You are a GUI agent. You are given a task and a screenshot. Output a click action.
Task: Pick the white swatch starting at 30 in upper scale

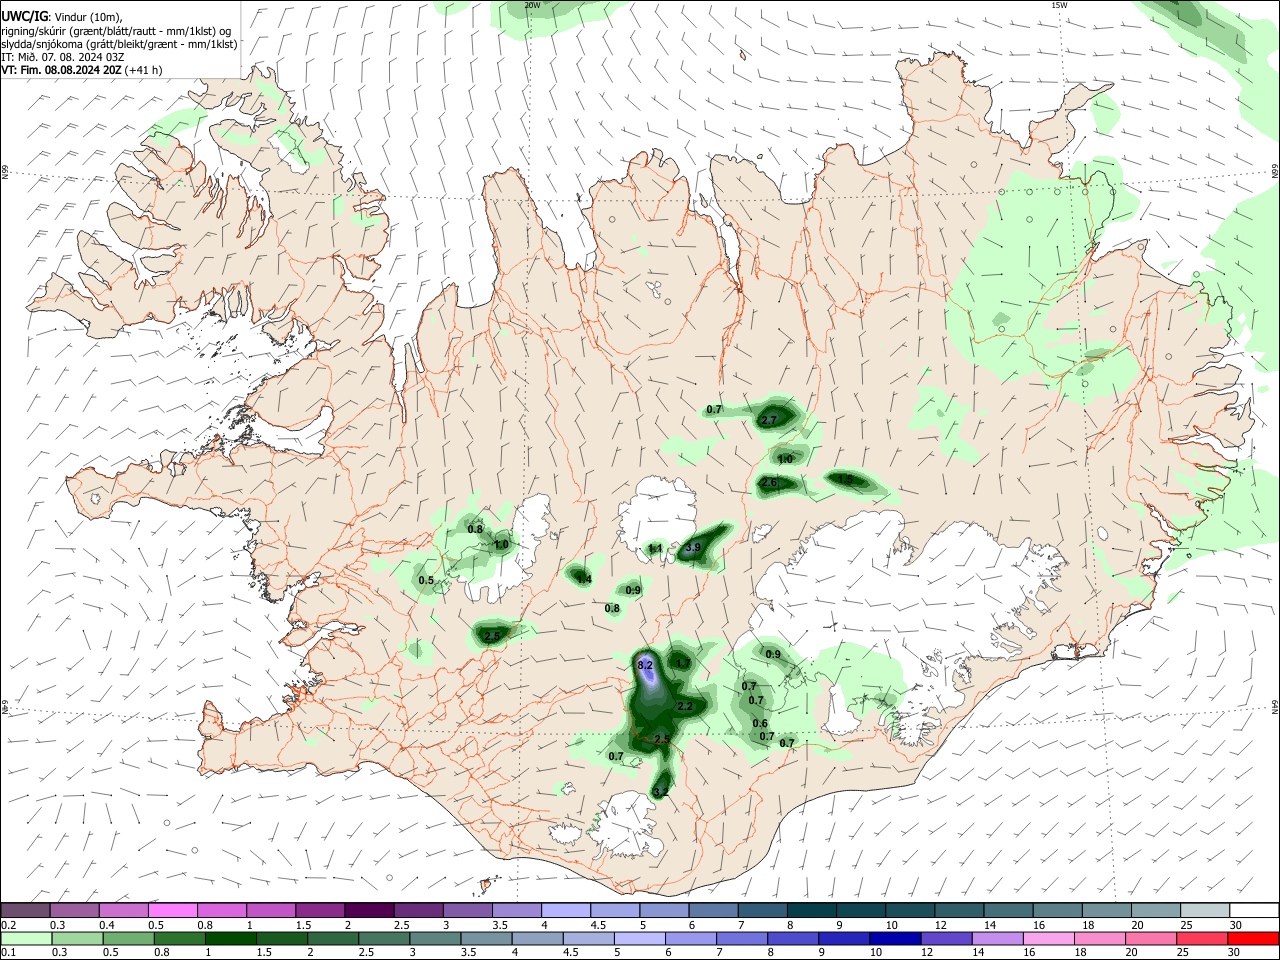pyautogui.click(x=1254, y=911)
